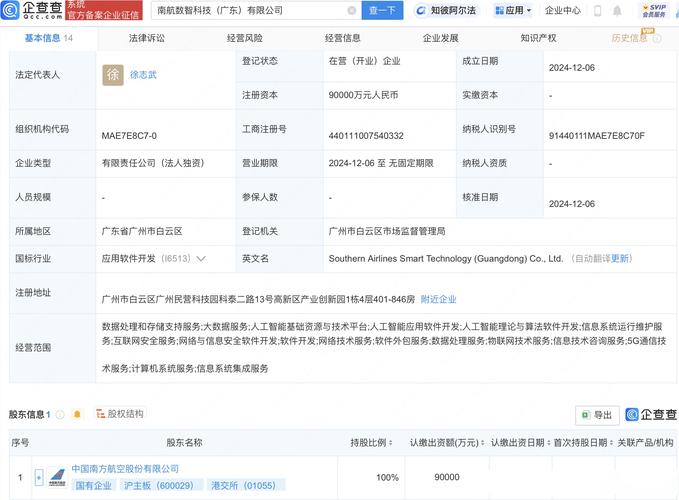Click the Qcc.com logo icon
The height and width of the screenshot is (500, 679).
(10, 10)
